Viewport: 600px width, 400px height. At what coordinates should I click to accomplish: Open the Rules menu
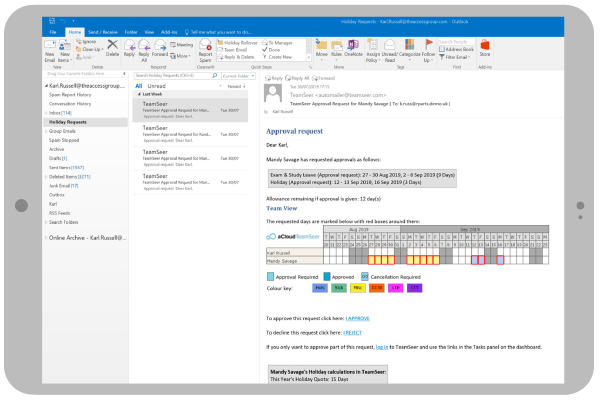tap(336, 50)
